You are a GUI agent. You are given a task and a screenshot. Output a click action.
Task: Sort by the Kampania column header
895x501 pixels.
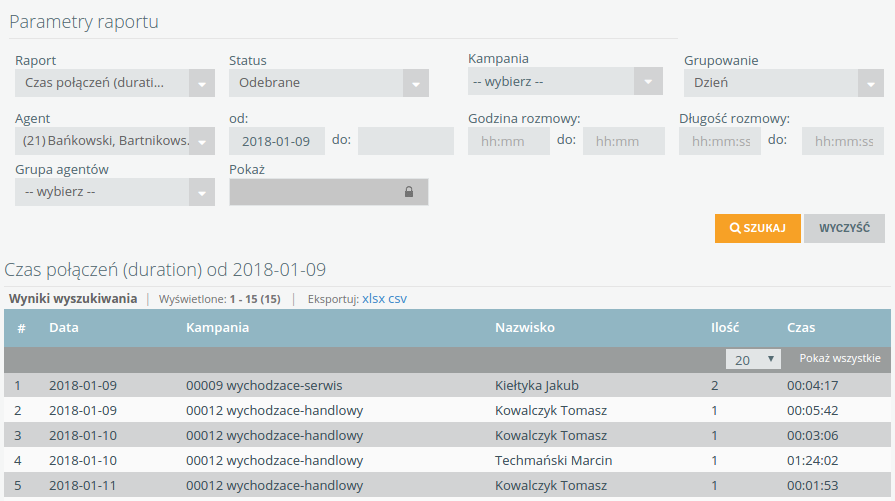217,328
